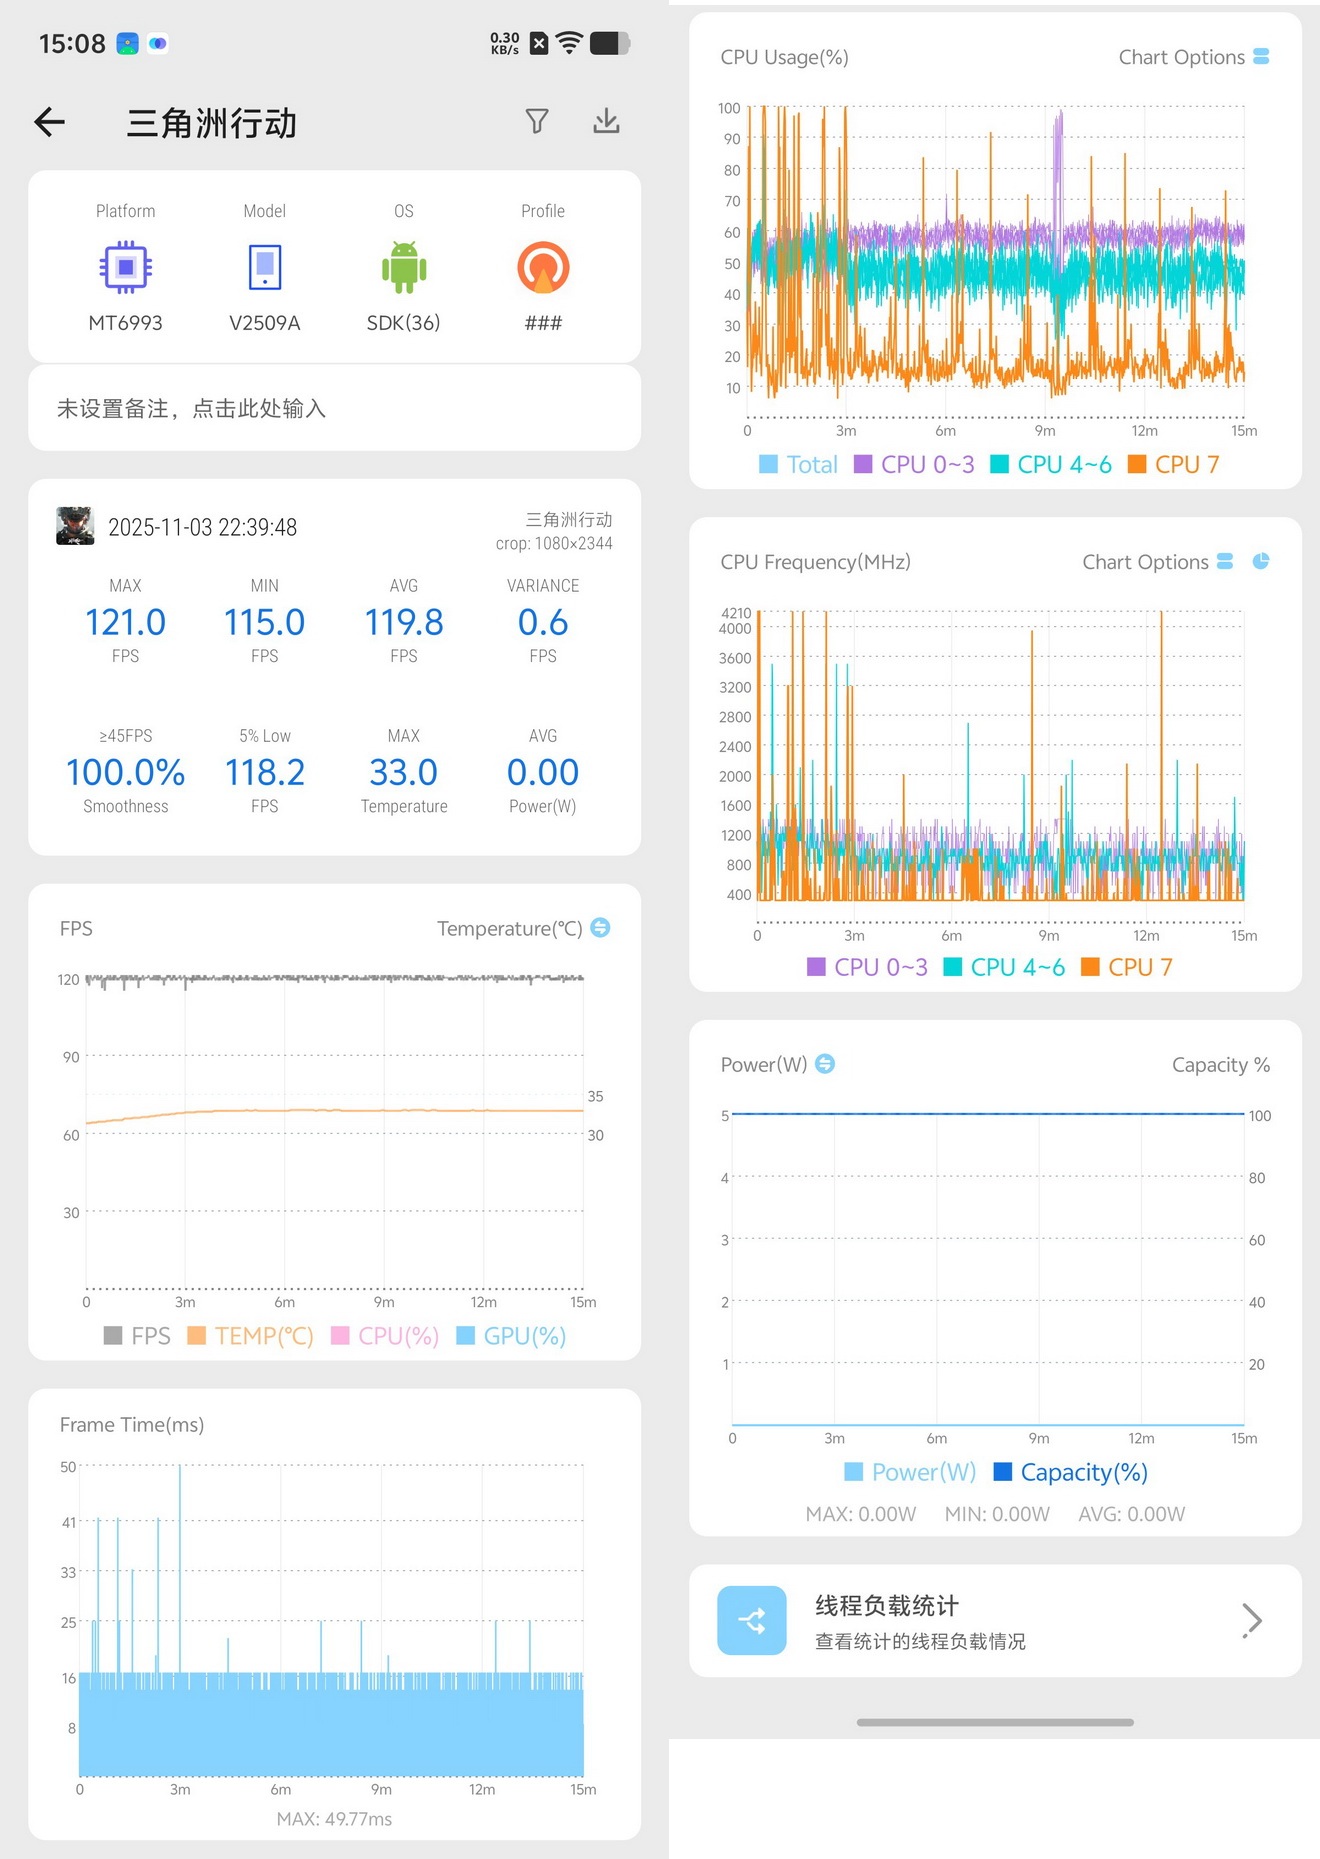
Task: Click the MAX: 49.77ms frame time label
Action: click(334, 1819)
